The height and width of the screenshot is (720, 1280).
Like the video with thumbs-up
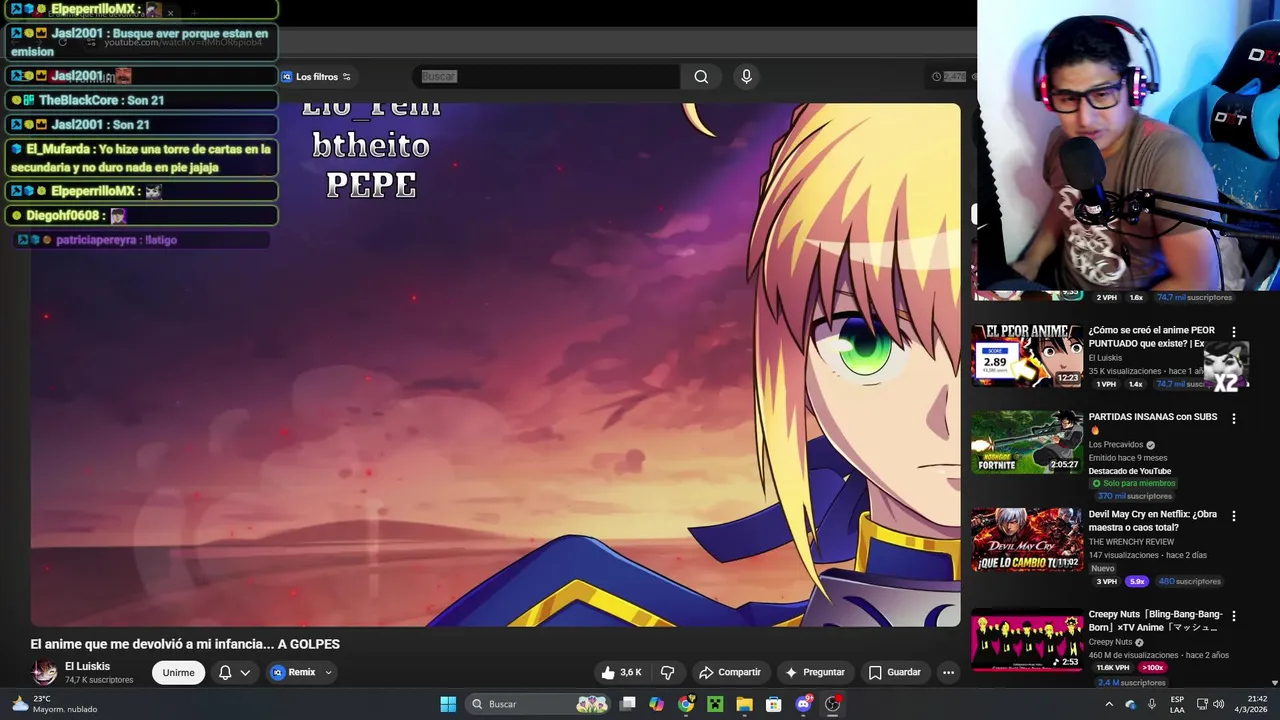(621, 672)
